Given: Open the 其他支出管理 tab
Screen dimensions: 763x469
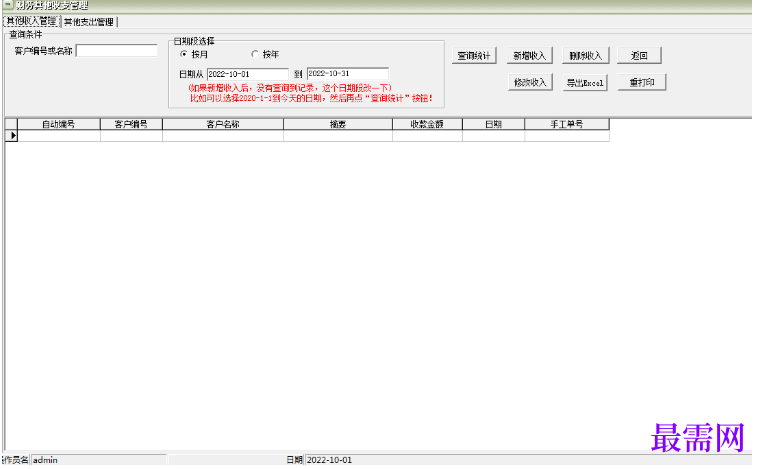Looking at the screenshot, I should pyautogui.click(x=89, y=22).
